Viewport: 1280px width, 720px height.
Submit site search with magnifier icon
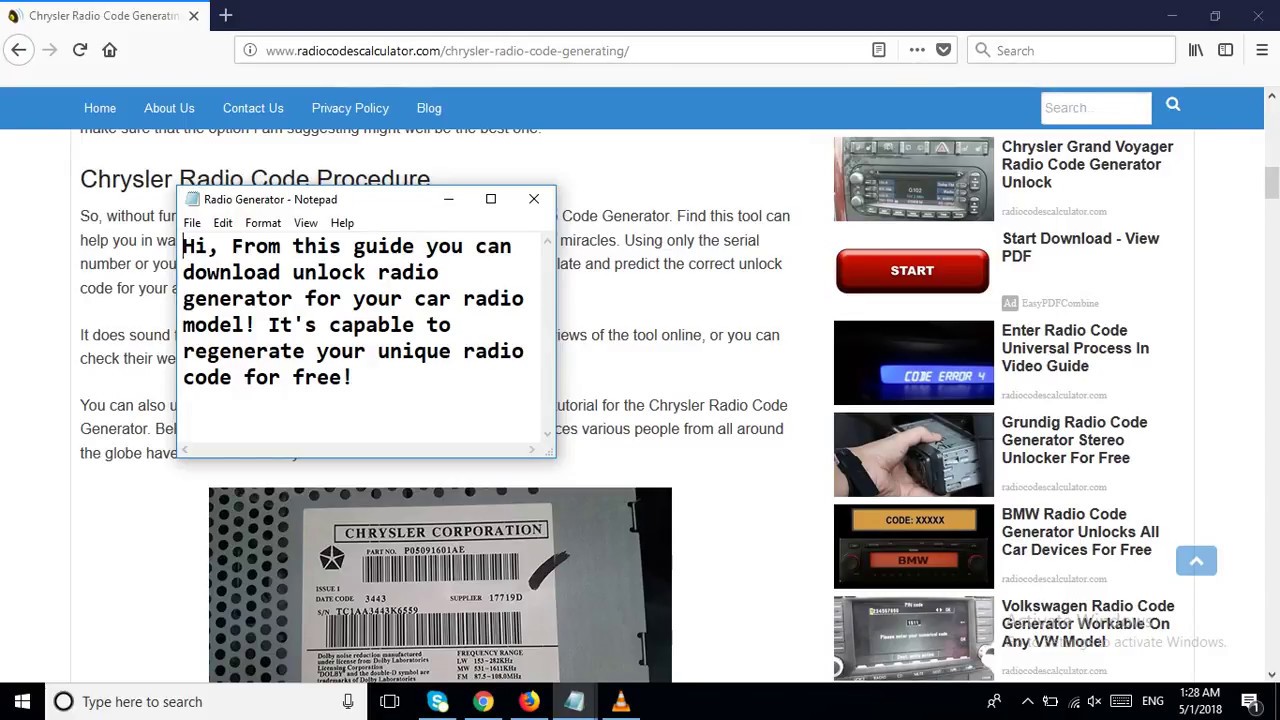coord(1173,104)
